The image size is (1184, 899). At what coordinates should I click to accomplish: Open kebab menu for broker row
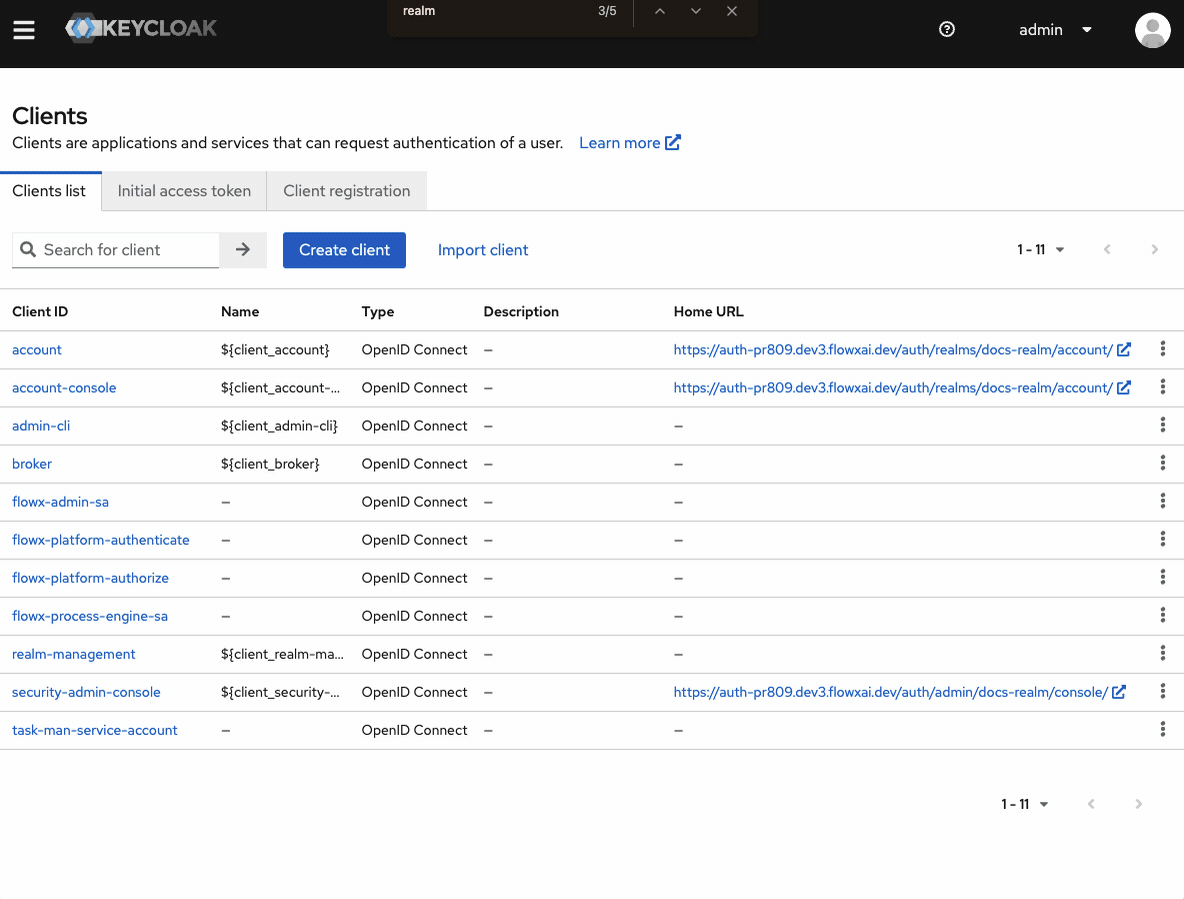click(x=1163, y=463)
